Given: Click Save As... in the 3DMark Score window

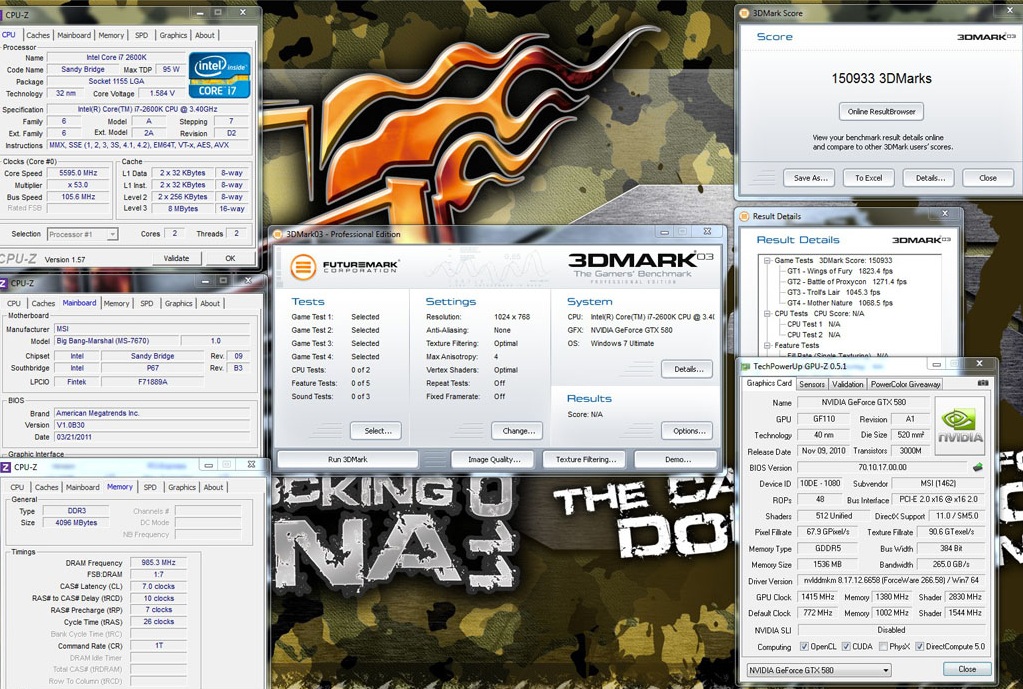Looking at the screenshot, I should pyautogui.click(x=810, y=177).
